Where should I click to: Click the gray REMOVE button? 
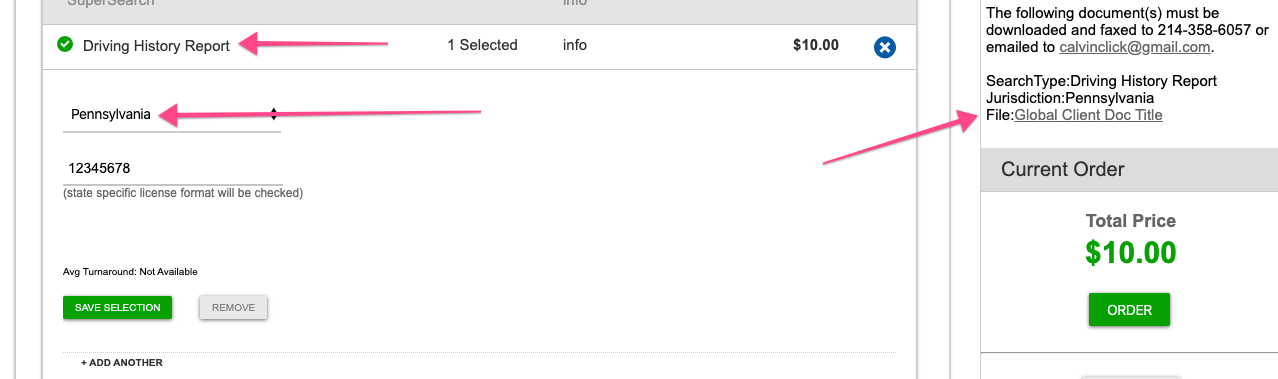coord(233,307)
